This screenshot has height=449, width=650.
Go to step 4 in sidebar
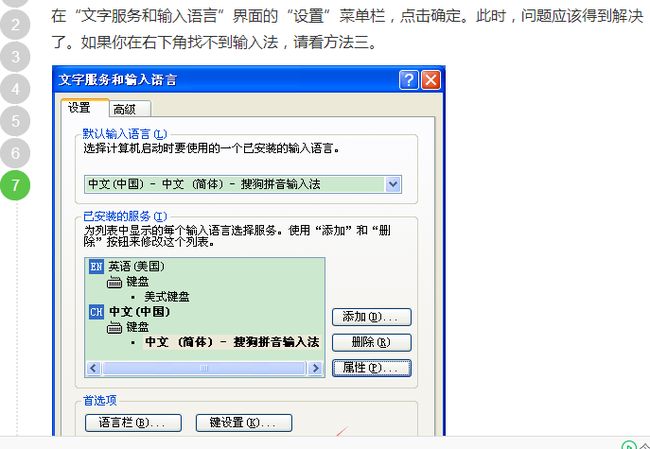15,89
